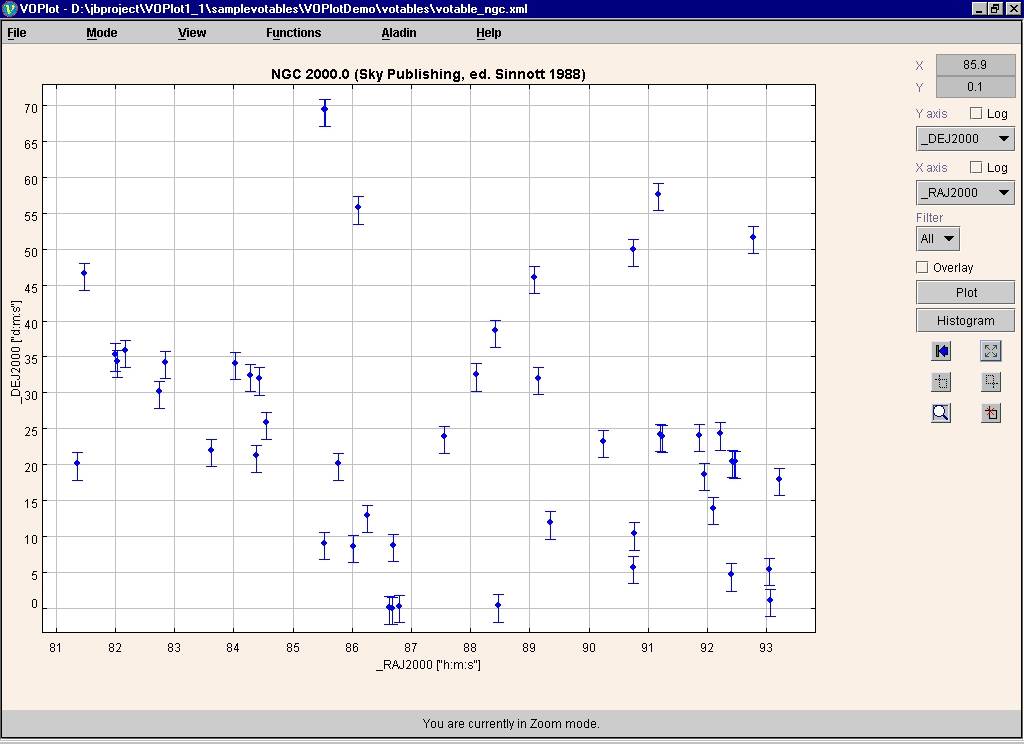Click the 'Filter' label text

click(929, 217)
